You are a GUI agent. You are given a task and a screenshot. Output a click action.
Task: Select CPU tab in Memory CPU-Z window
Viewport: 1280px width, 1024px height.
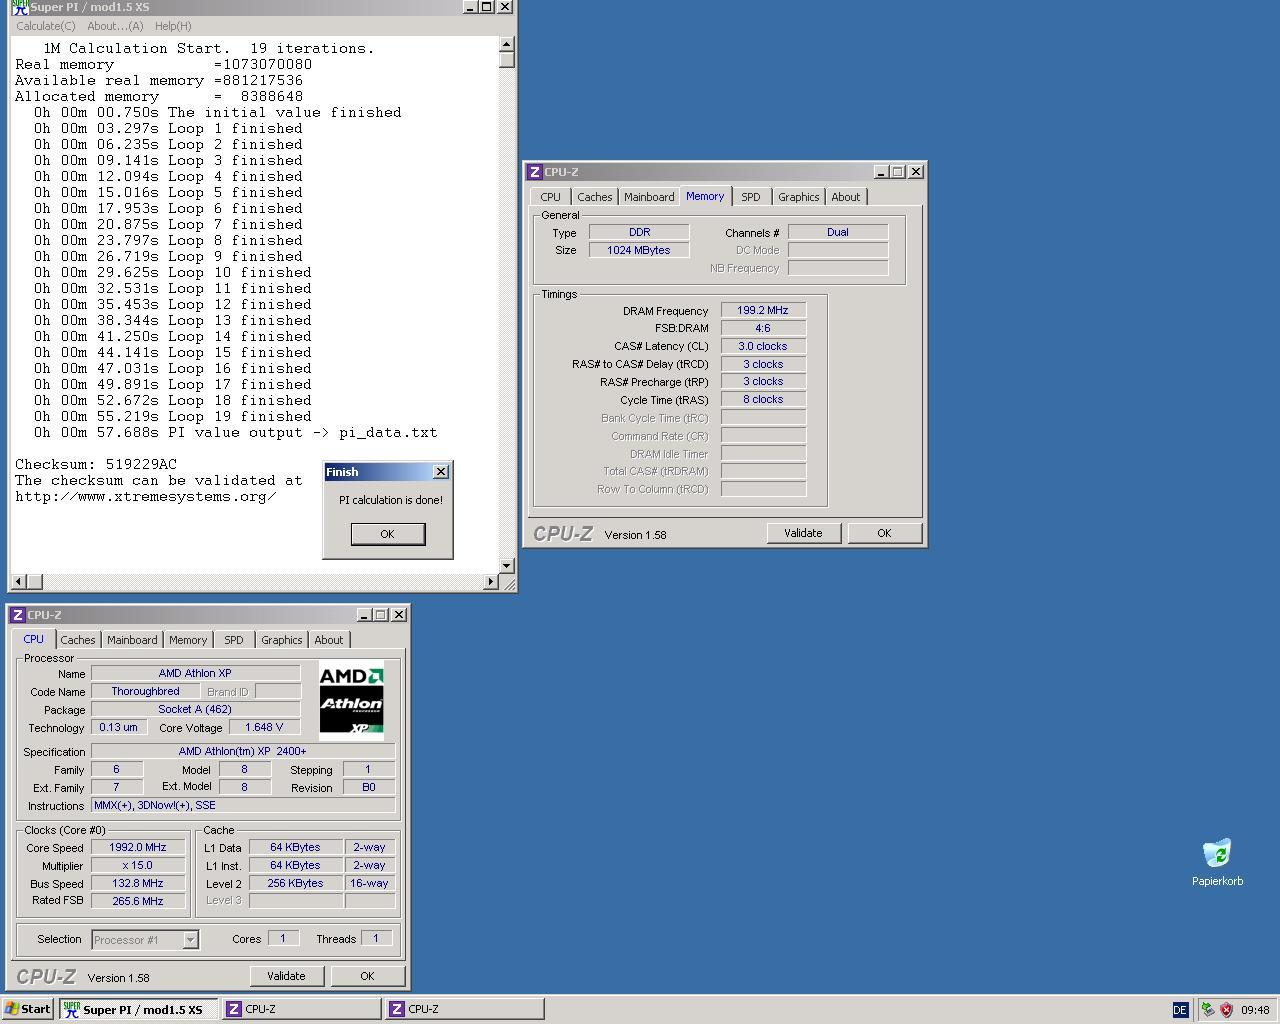pos(551,197)
